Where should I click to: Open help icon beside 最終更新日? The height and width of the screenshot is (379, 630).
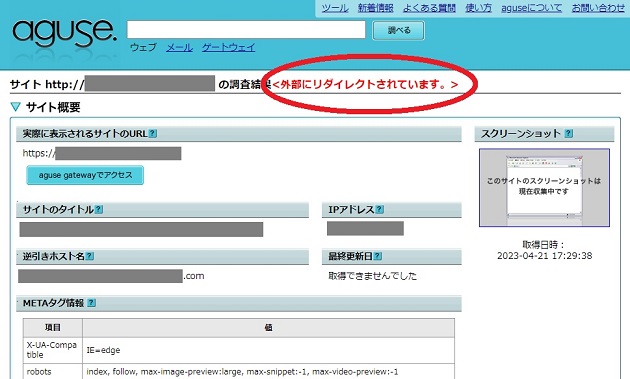[378, 256]
